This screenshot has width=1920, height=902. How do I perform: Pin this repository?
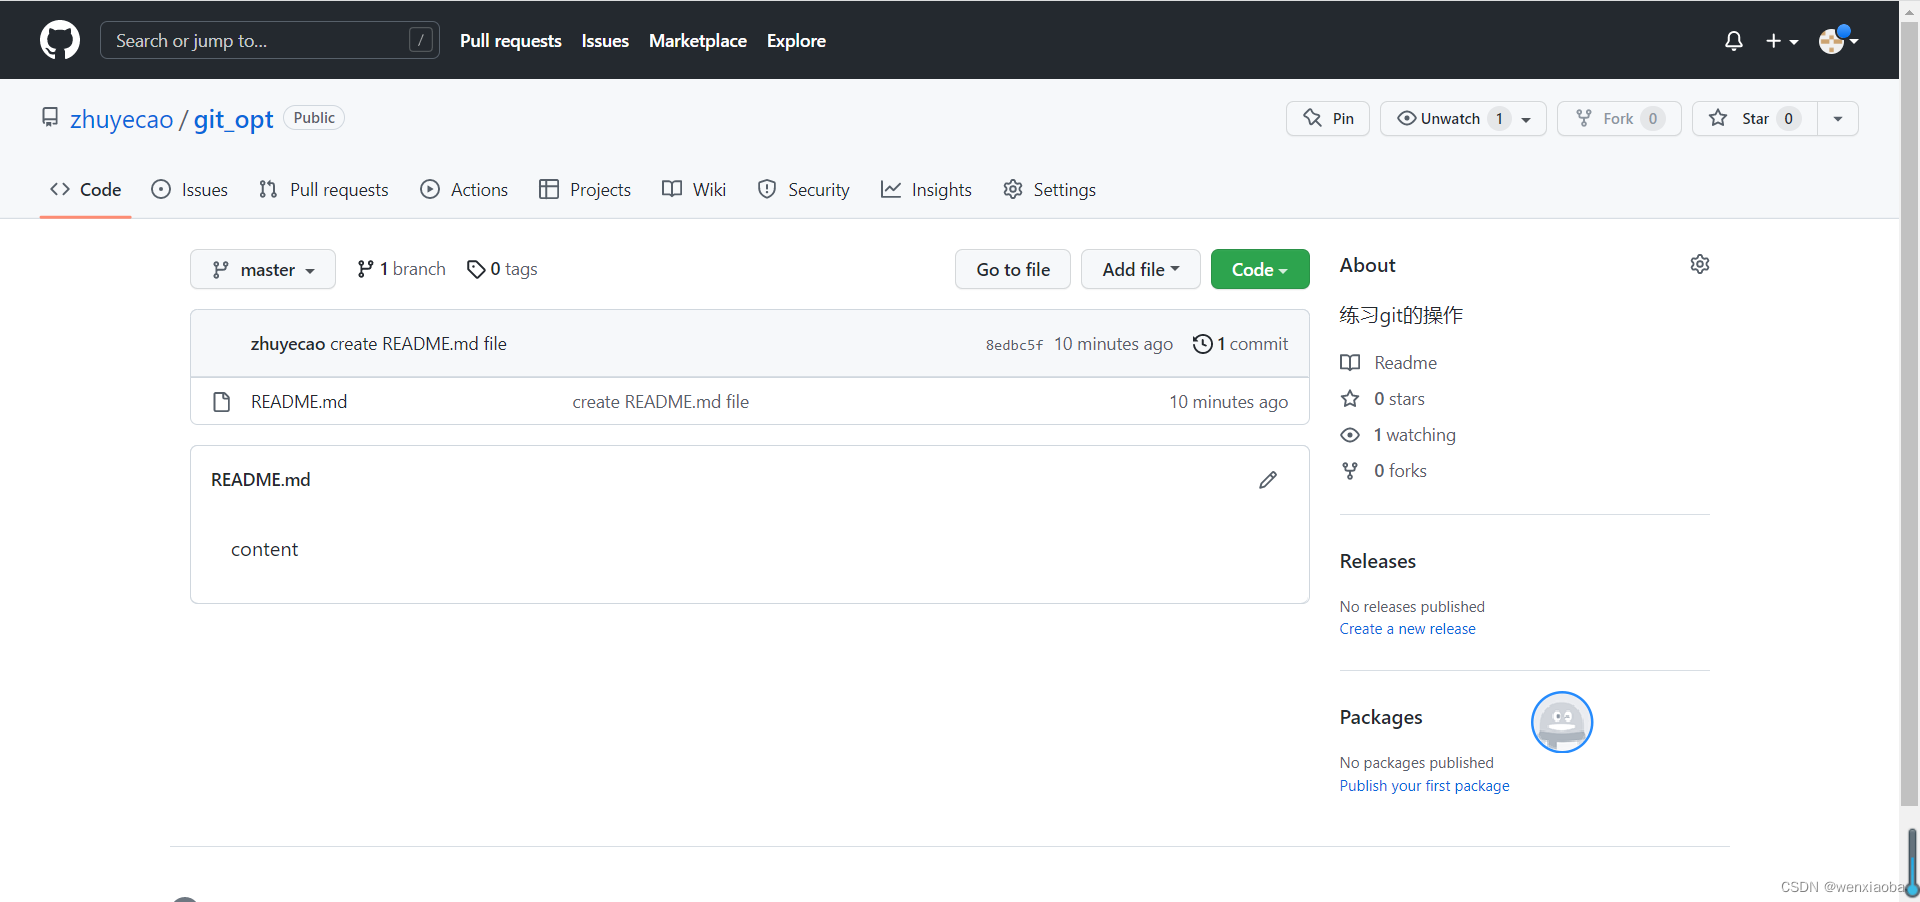1328,118
